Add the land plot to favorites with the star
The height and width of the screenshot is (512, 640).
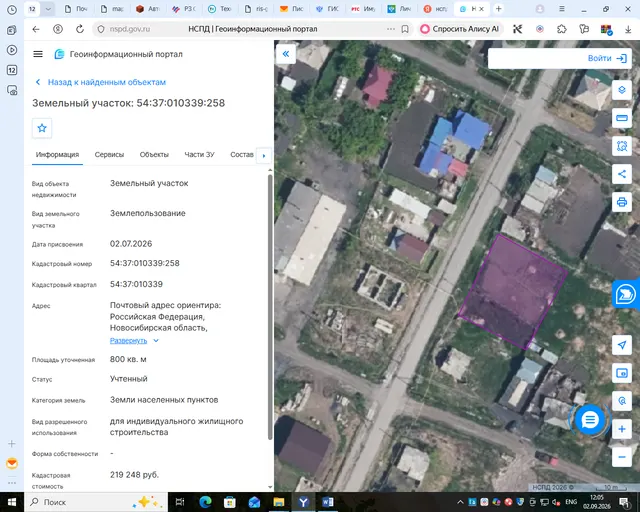pyautogui.click(x=42, y=128)
